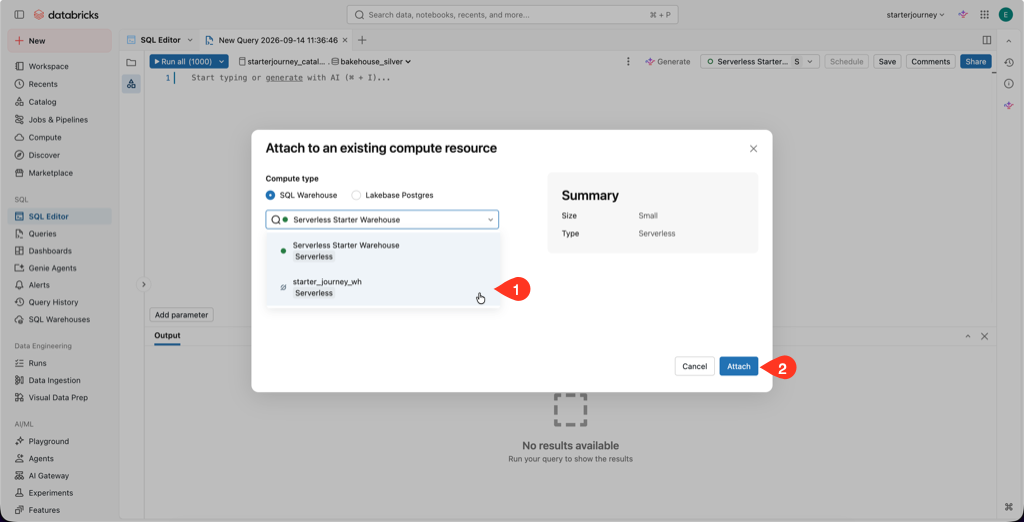This screenshot has height=522, width=1024.
Task: Cancel the attach compute dialog
Action: coord(694,366)
